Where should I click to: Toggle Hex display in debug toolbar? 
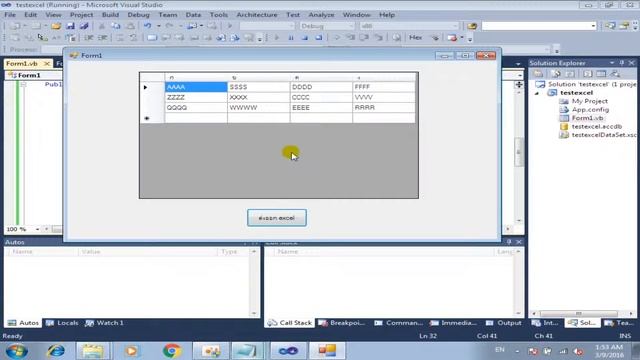(416, 38)
